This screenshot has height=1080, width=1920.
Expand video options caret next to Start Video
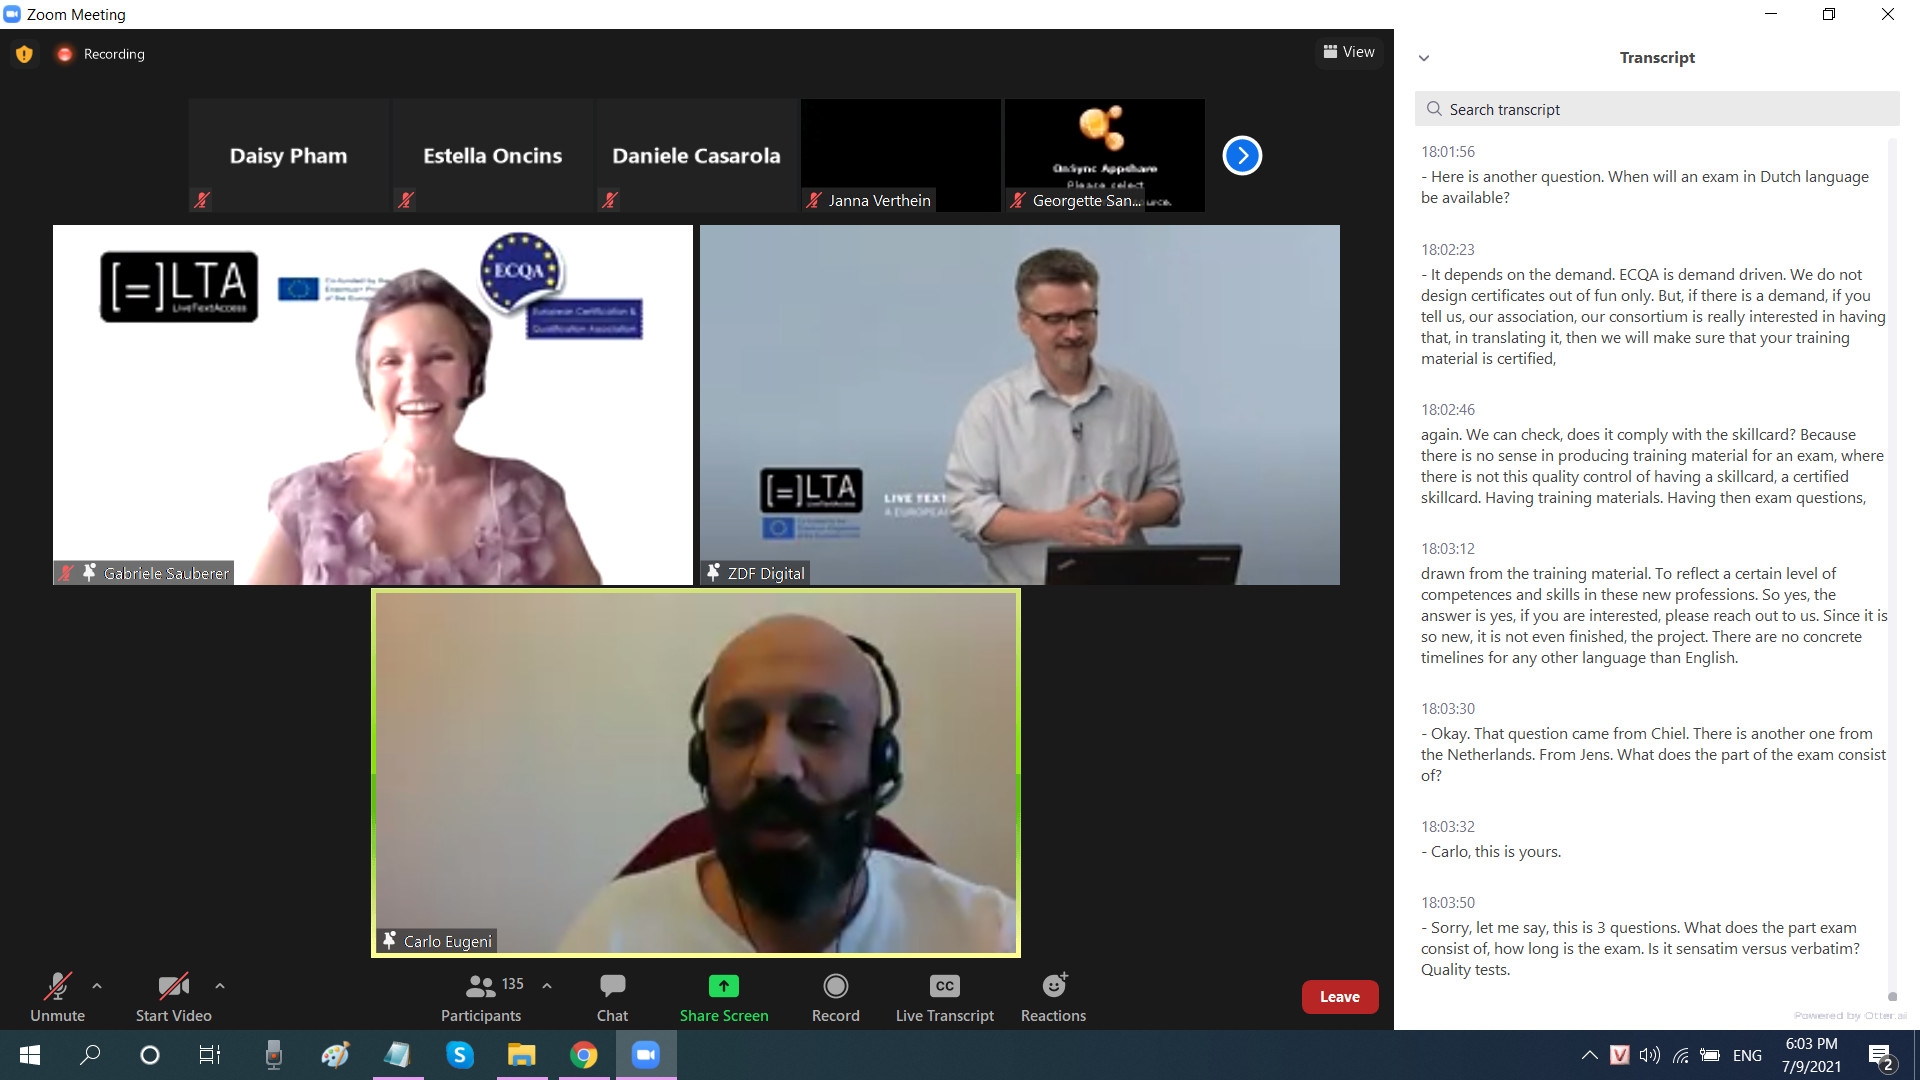pos(220,986)
